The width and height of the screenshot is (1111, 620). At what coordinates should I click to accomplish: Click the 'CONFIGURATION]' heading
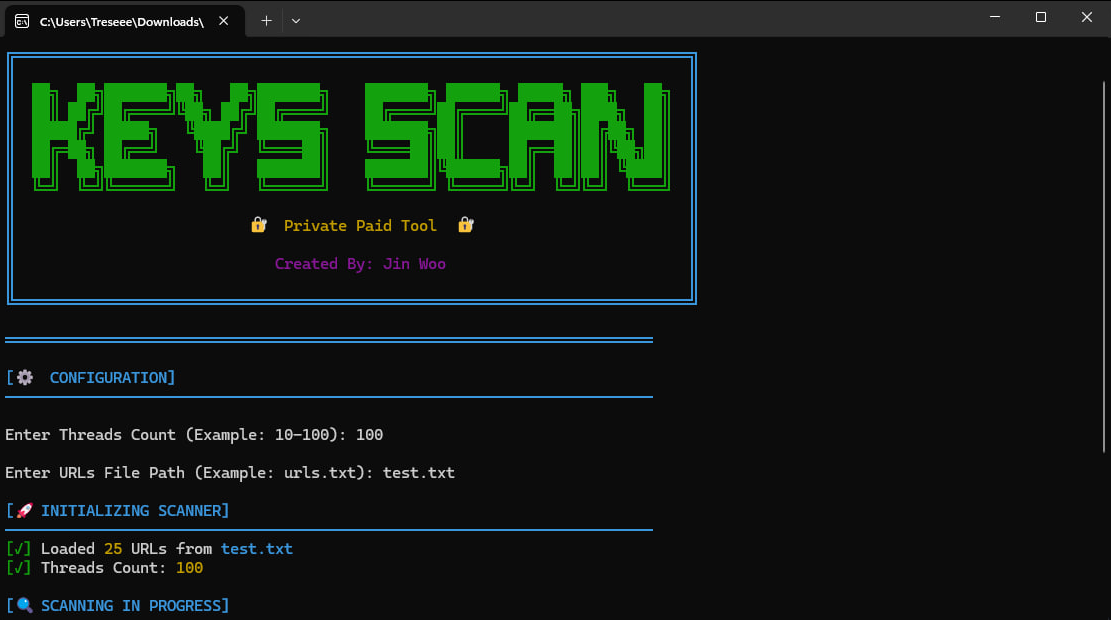pos(112,378)
